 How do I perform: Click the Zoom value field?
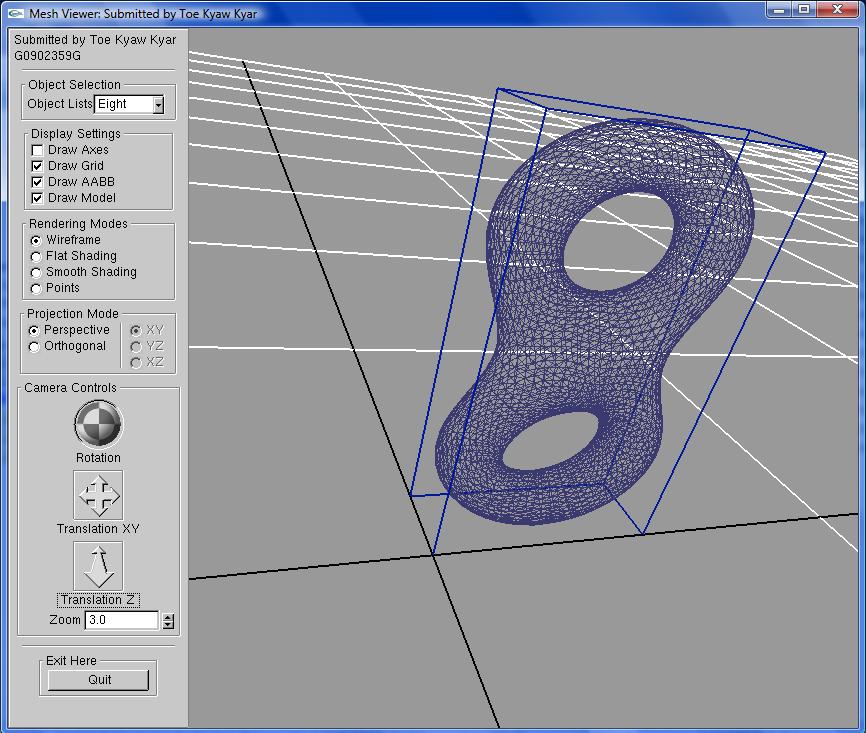[x=122, y=620]
